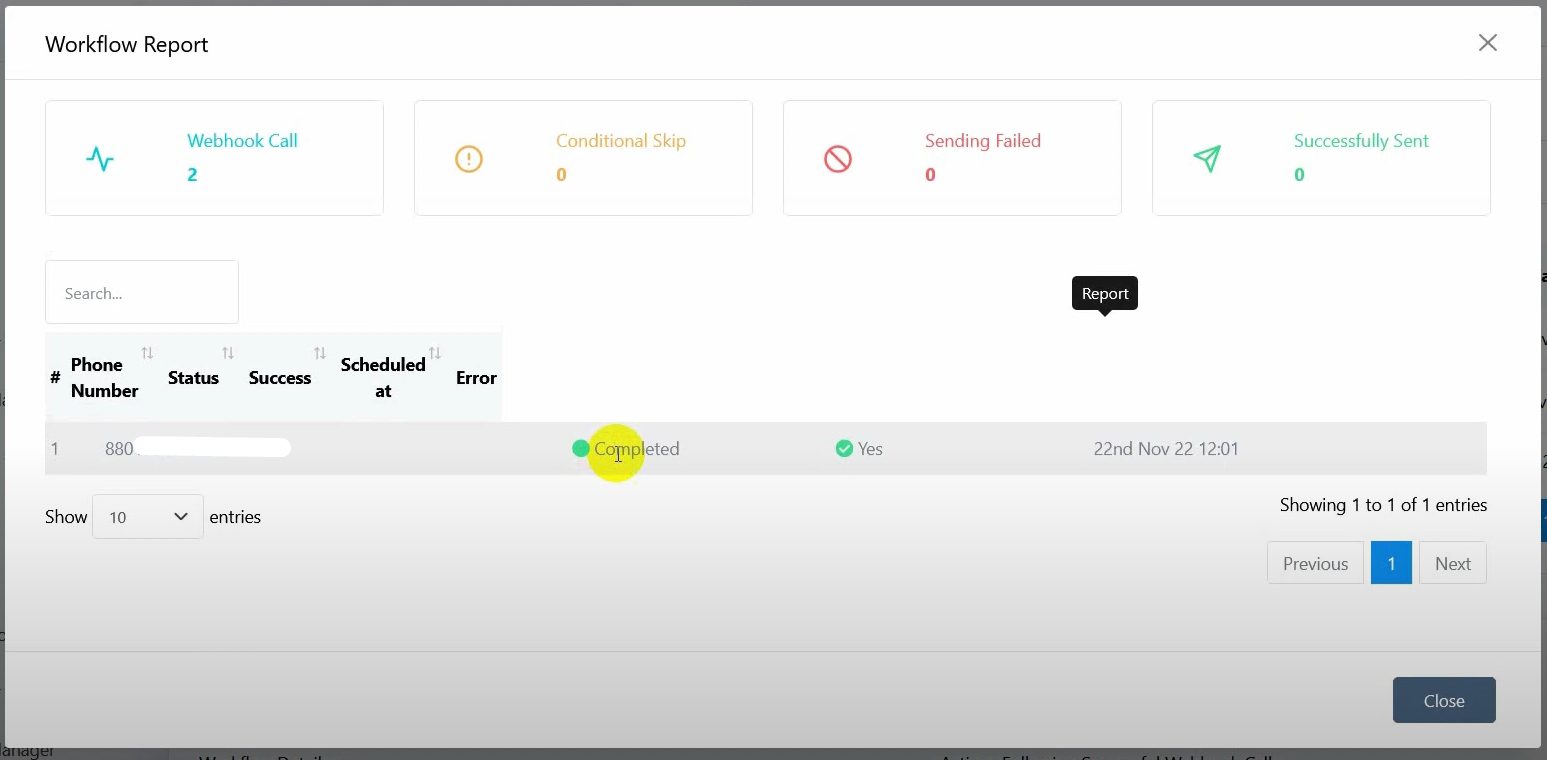This screenshot has width=1547, height=760.
Task: Click the Error column header
Action: (476, 377)
